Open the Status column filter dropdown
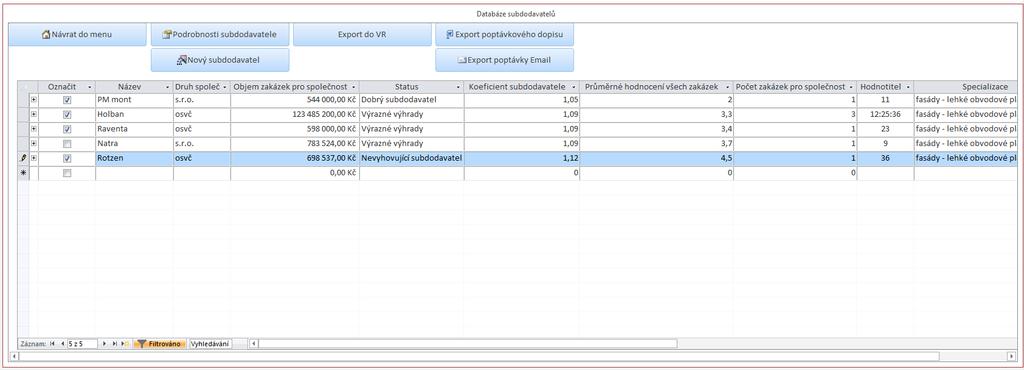Screen dimensions: 1024x370 pos(459,87)
